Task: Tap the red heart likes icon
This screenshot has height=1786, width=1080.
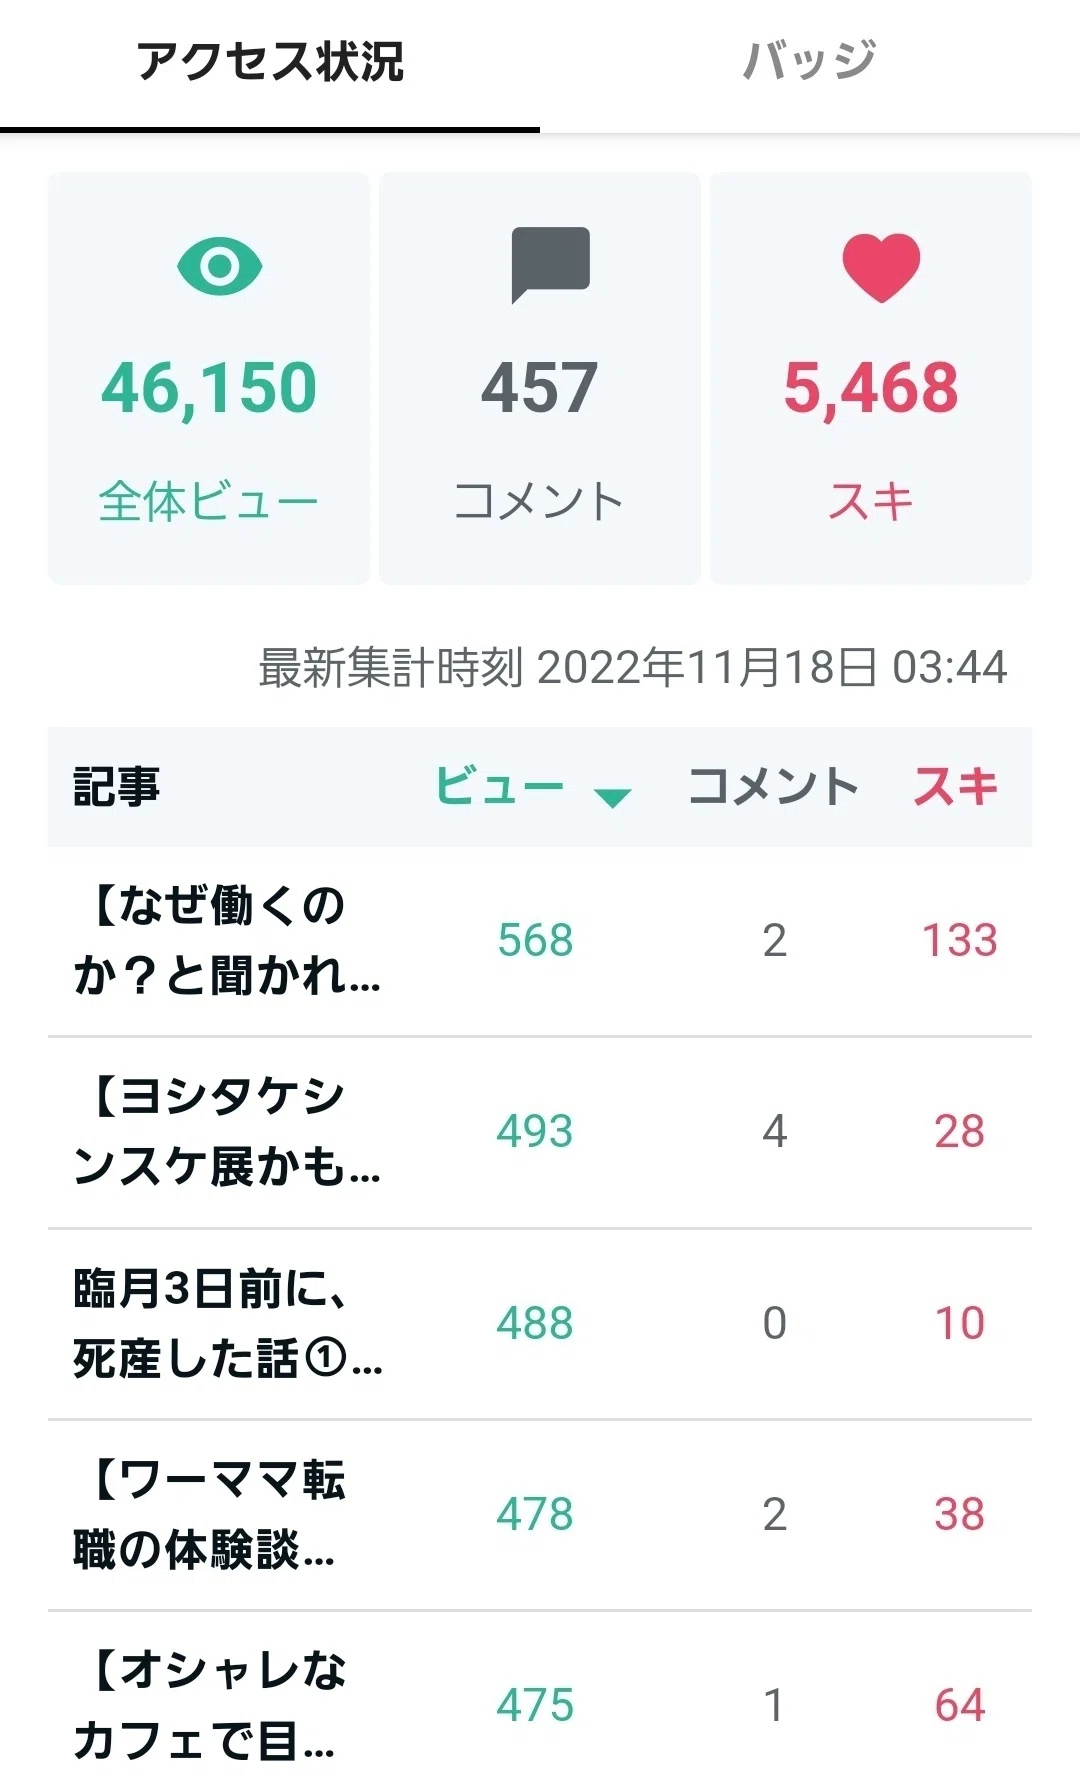Action: pos(881,267)
